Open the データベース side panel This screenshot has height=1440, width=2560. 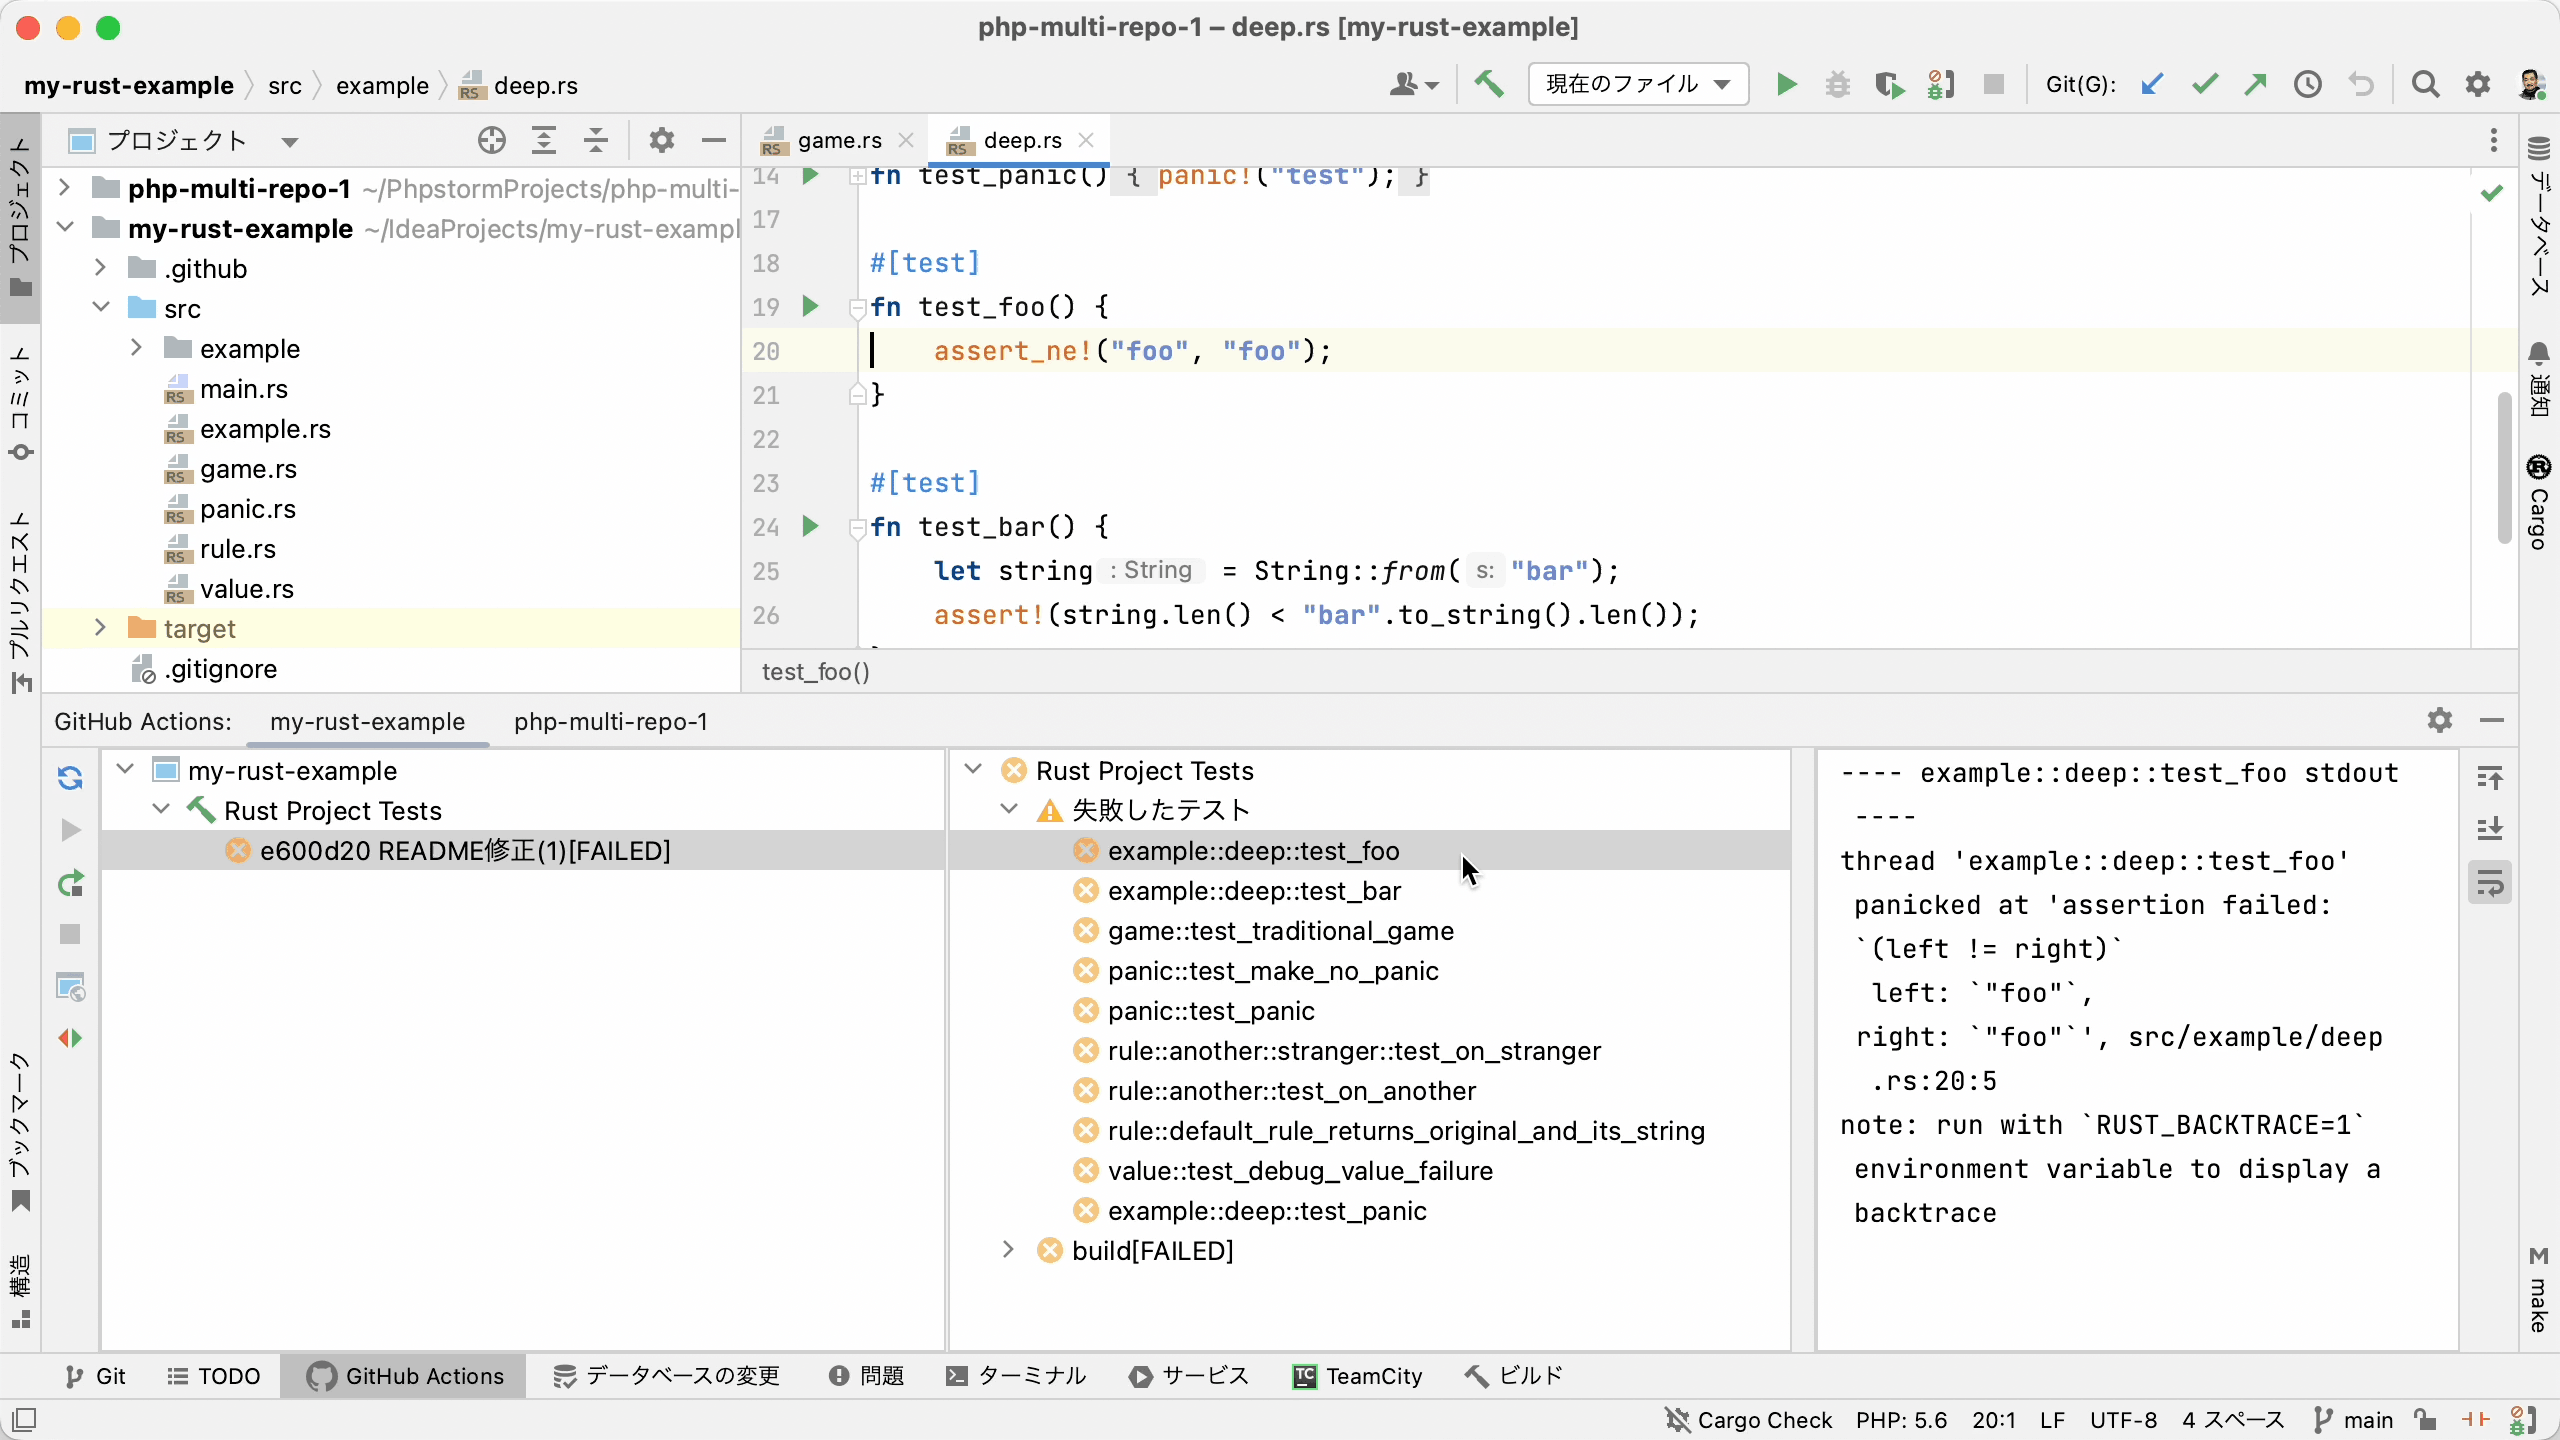(2539, 216)
